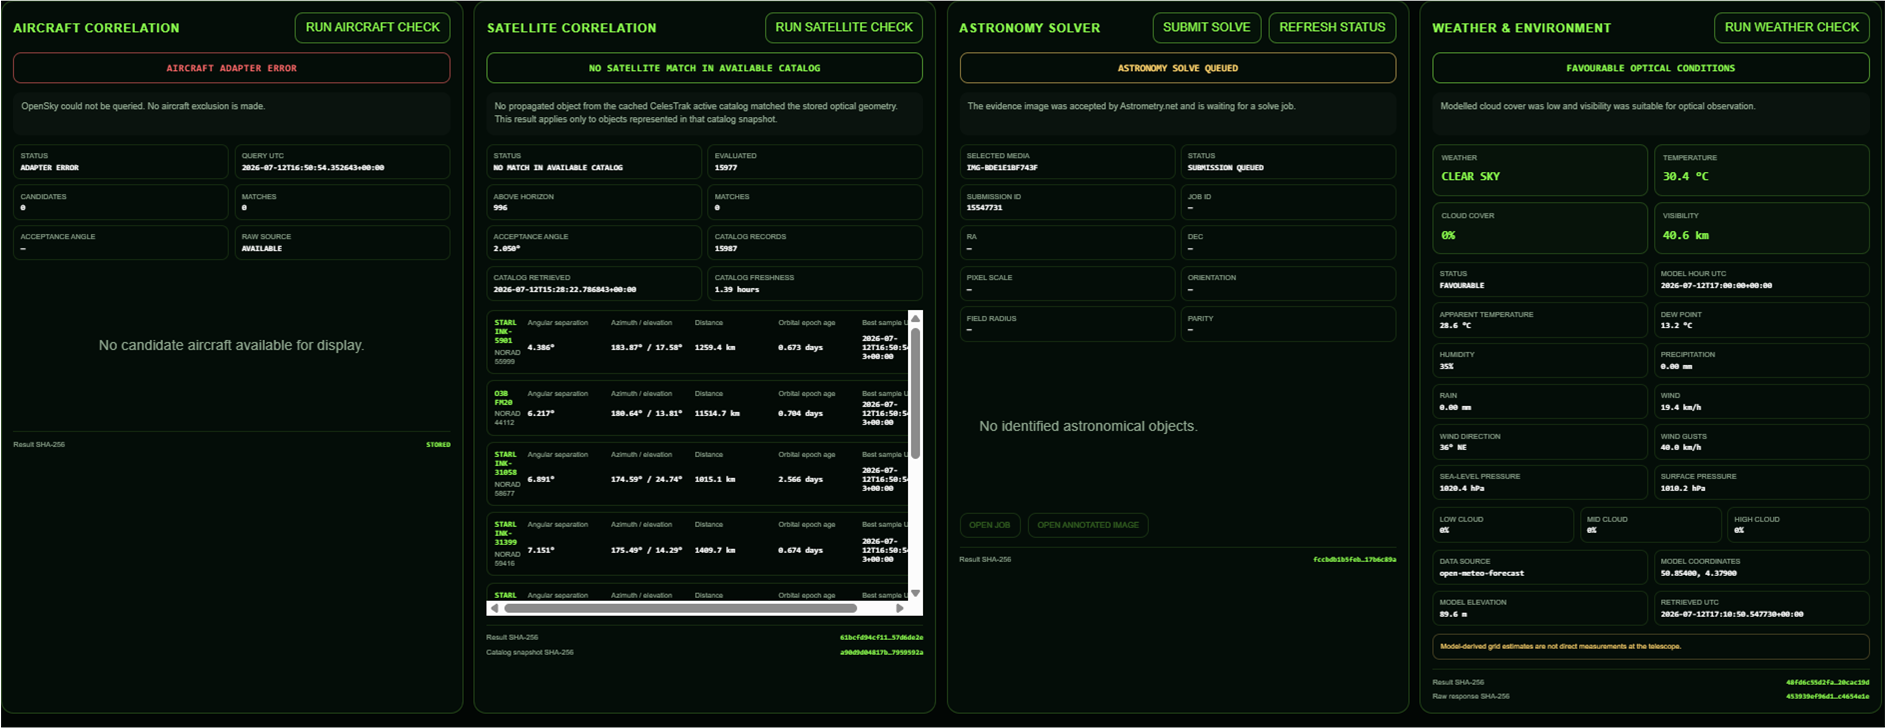Click the satellite list scroll-up arrow
The width and height of the screenshot is (1886, 728).
coord(915,318)
